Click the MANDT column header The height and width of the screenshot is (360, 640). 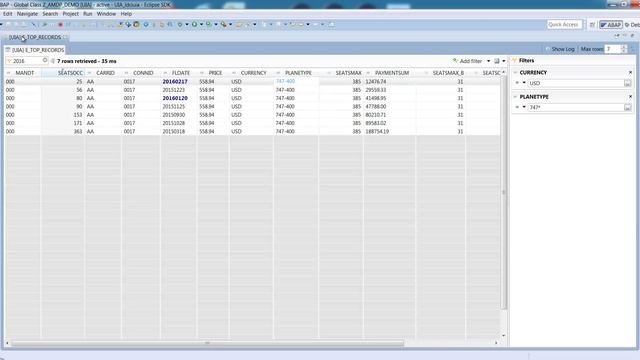pos(24,73)
